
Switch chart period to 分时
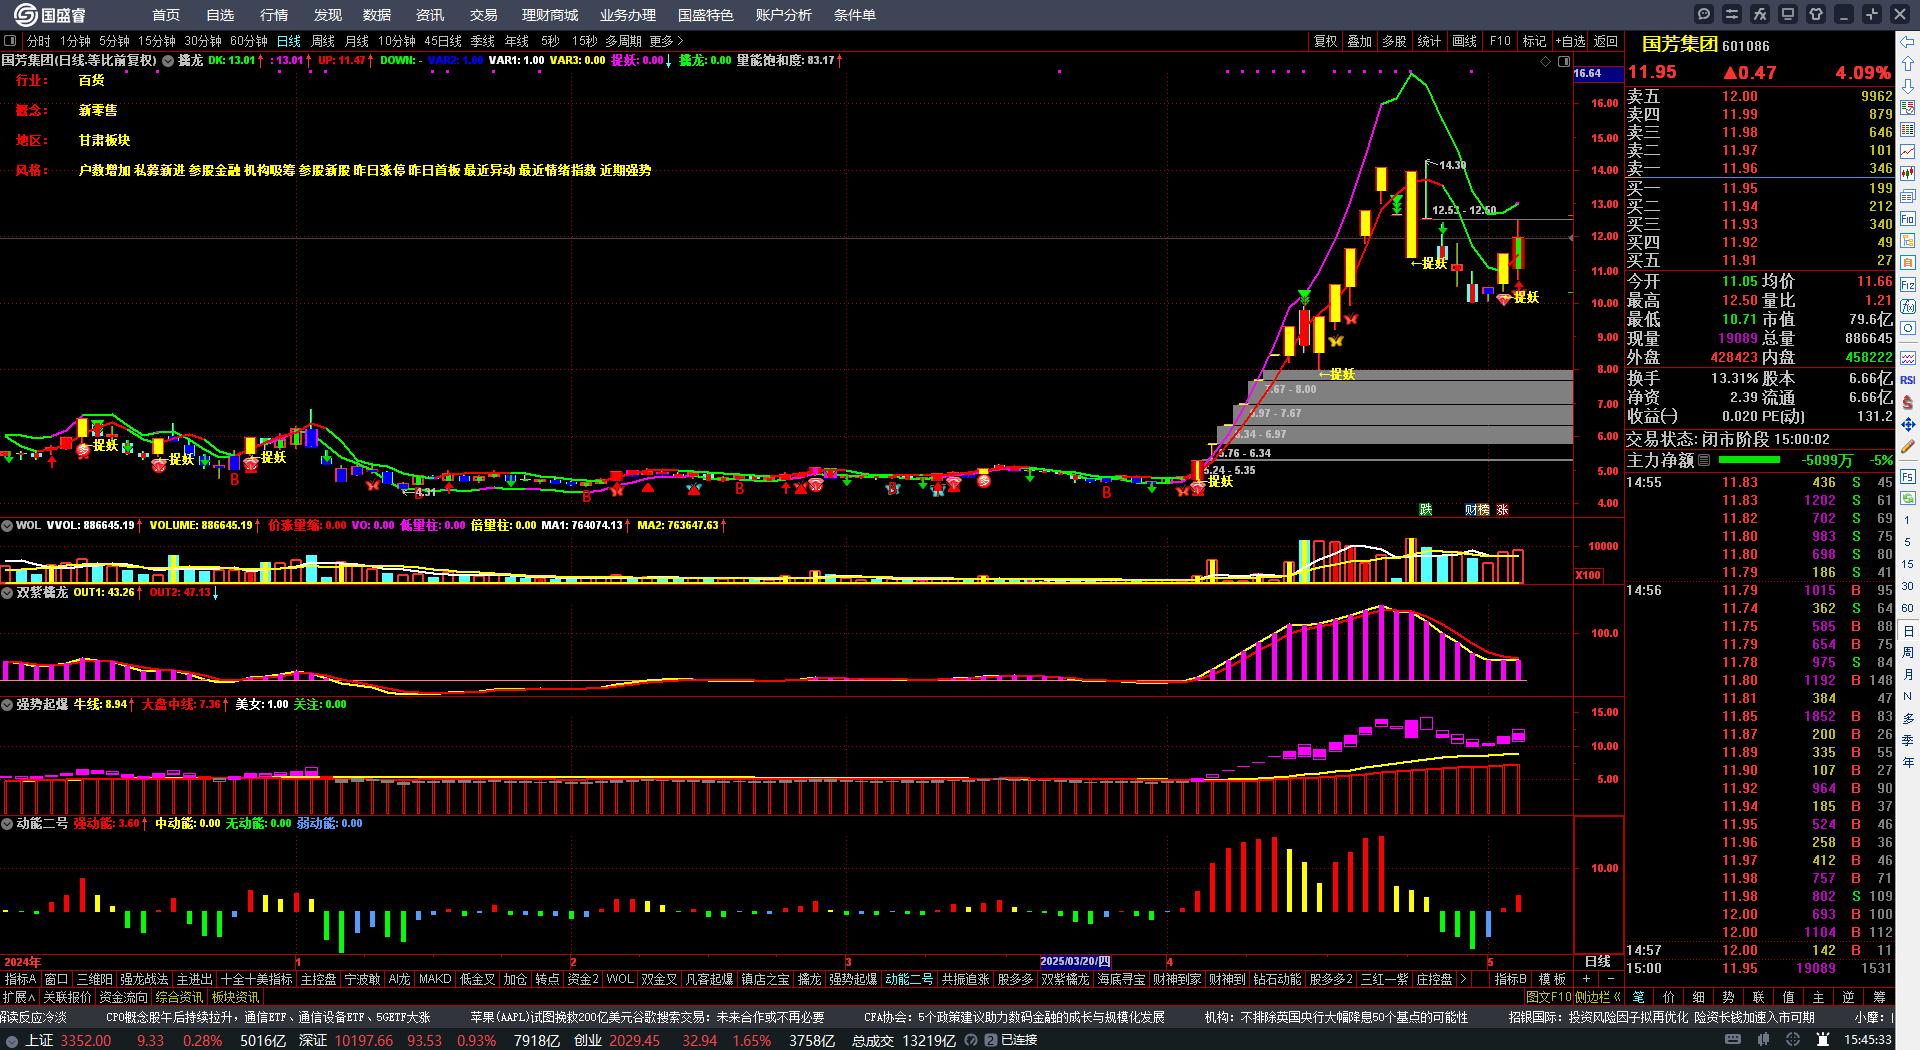pyautogui.click(x=38, y=41)
